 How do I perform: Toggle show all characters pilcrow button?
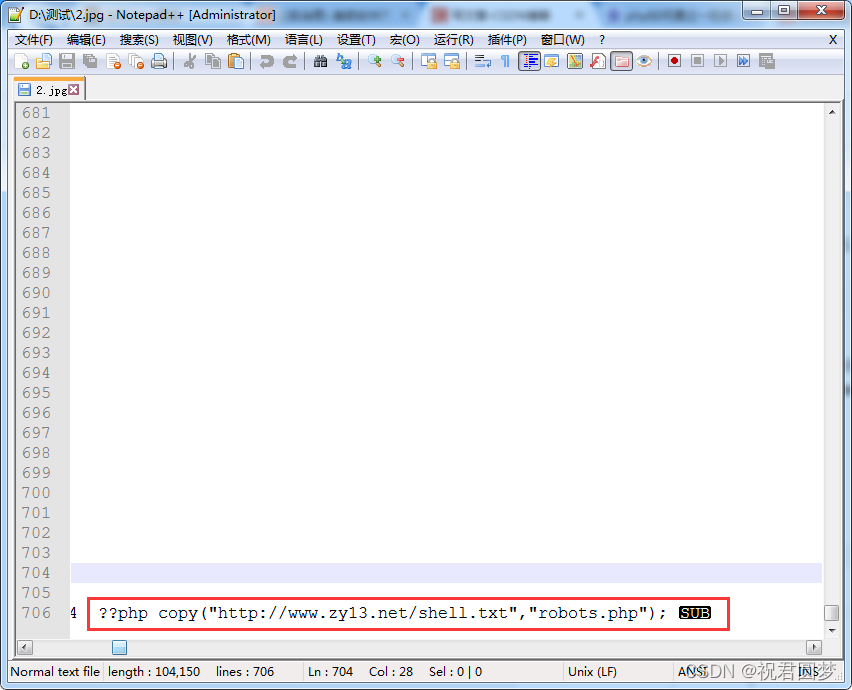coord(505,61)
